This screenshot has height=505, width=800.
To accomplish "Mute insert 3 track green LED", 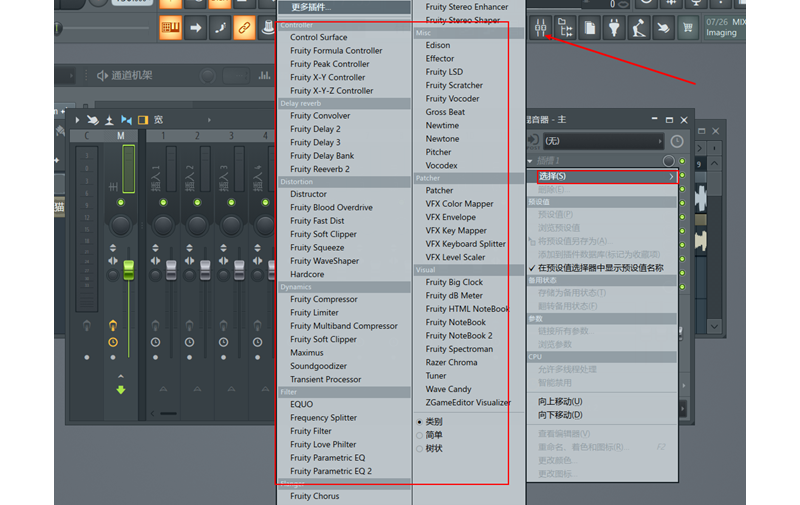I will click(x=231, y=203).
